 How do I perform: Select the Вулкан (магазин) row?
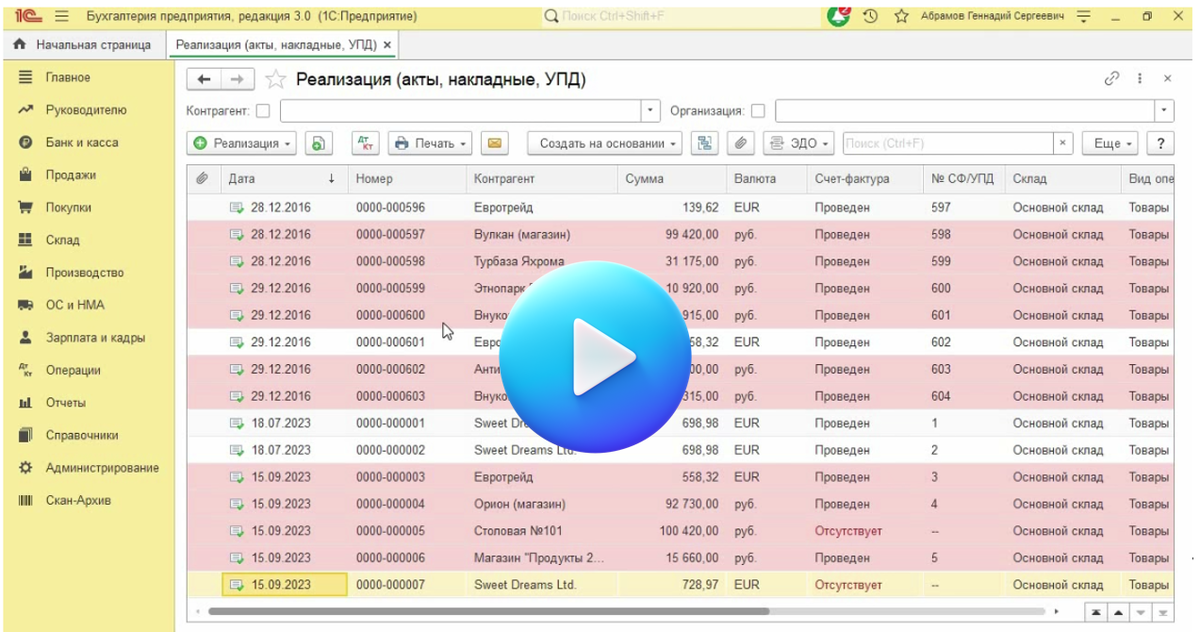tap(680, 234)
